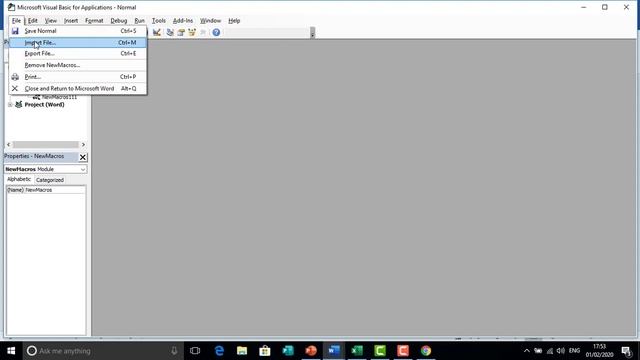Viewport: 640px width, 360px height.
Task: Click the toolbar options overflow arrow
Action: coord(312,33)
